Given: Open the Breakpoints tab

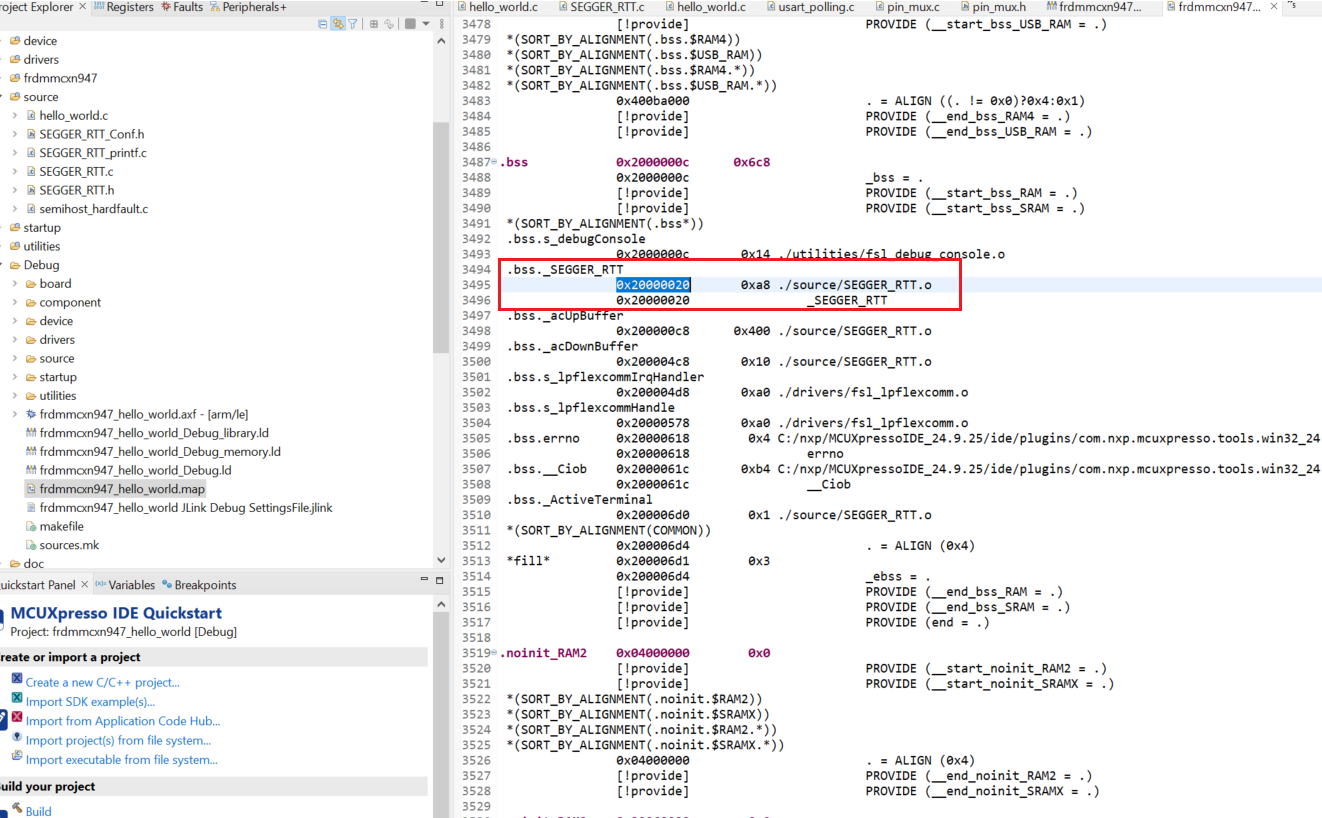Looking at the screenshot, I should pos(199,585).
